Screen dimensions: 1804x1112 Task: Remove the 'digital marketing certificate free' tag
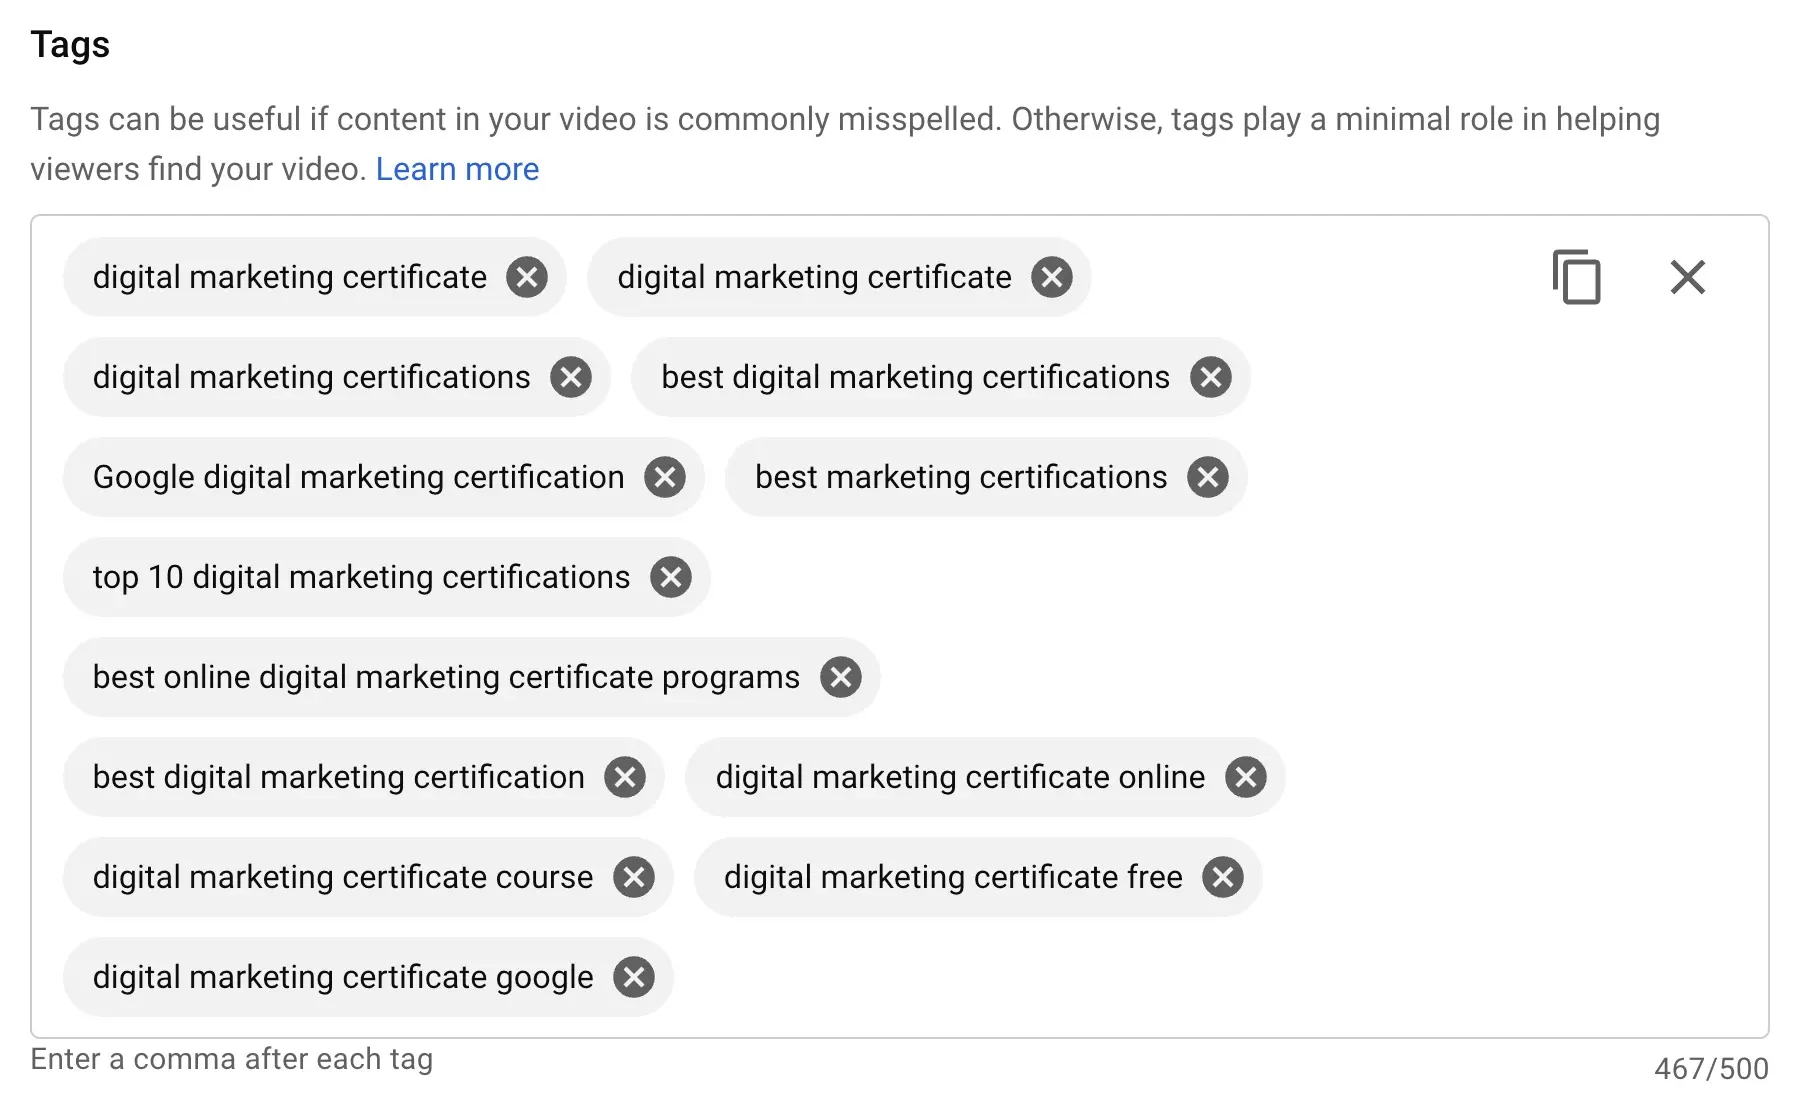[1223, 877]
